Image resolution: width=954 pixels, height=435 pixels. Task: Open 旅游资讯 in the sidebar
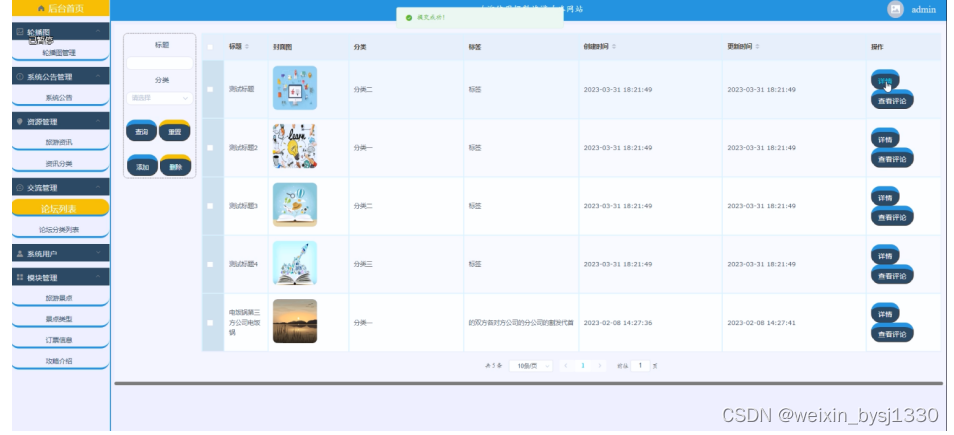(61, 142)
